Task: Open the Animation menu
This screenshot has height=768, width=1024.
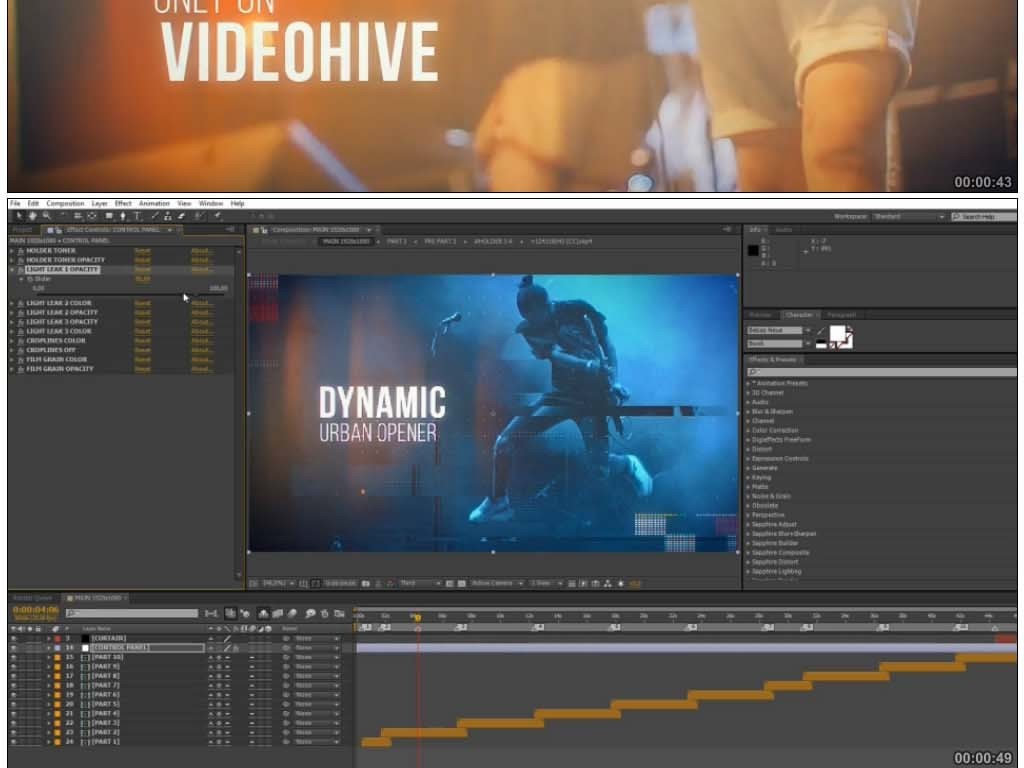Action: coord(154,204)
